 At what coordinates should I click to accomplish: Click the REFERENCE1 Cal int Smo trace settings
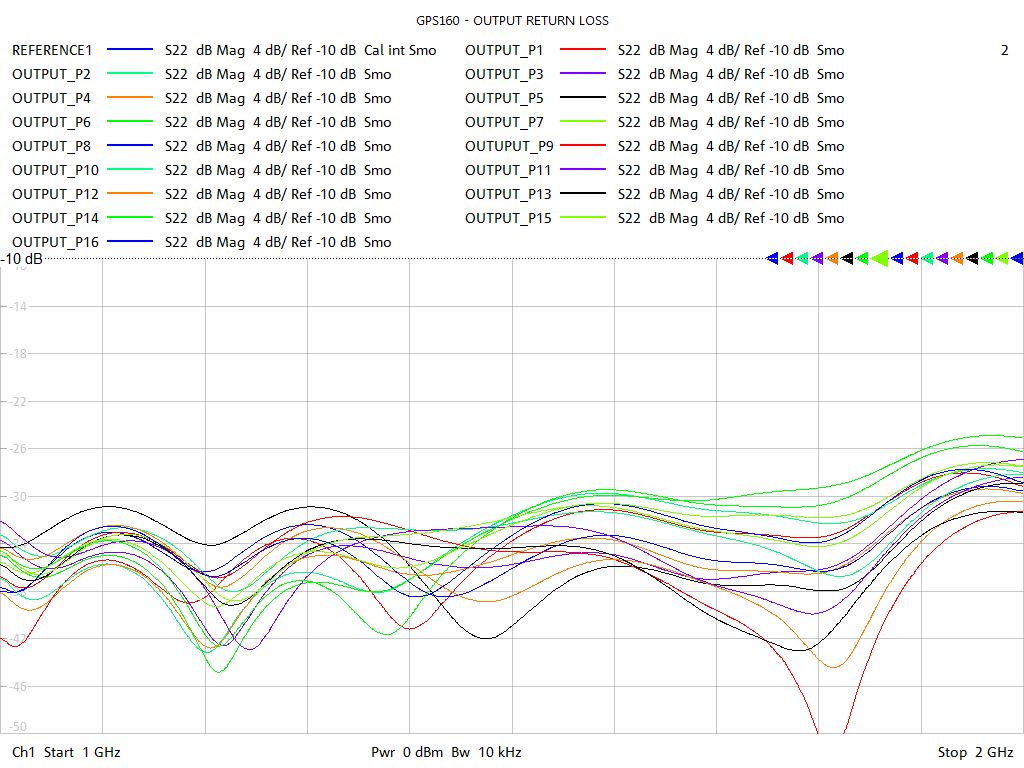300,50
